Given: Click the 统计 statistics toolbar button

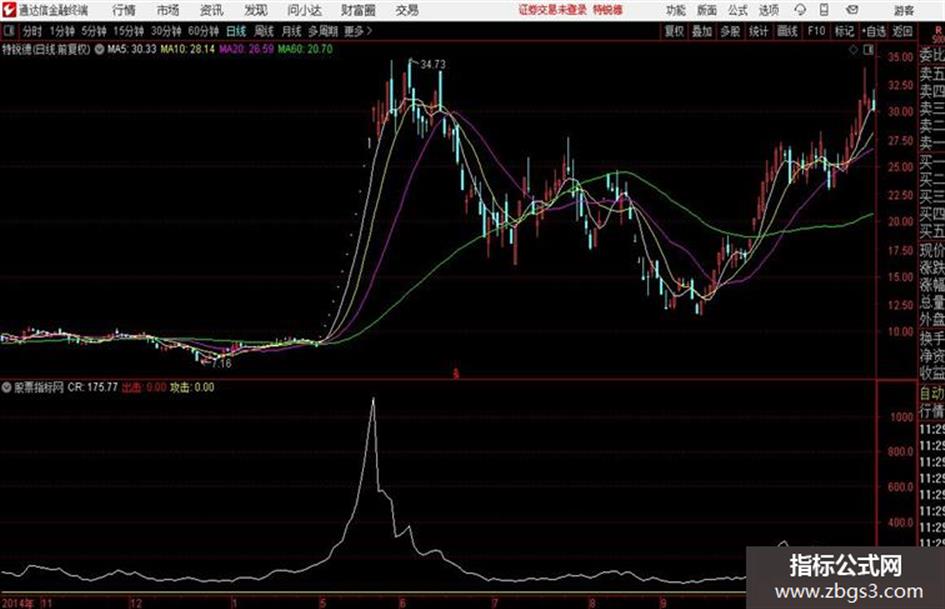Looking at the screenshot, I should coord(758,31).
